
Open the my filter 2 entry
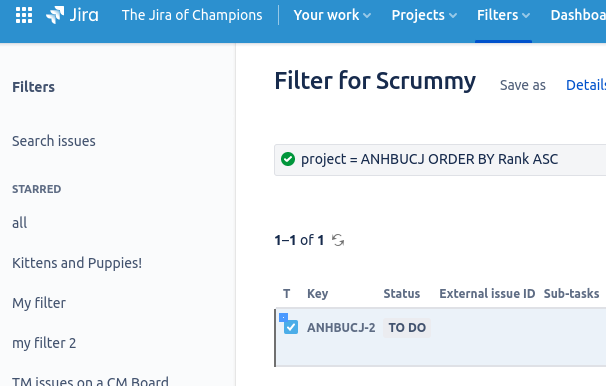click(x=44, y=343)
